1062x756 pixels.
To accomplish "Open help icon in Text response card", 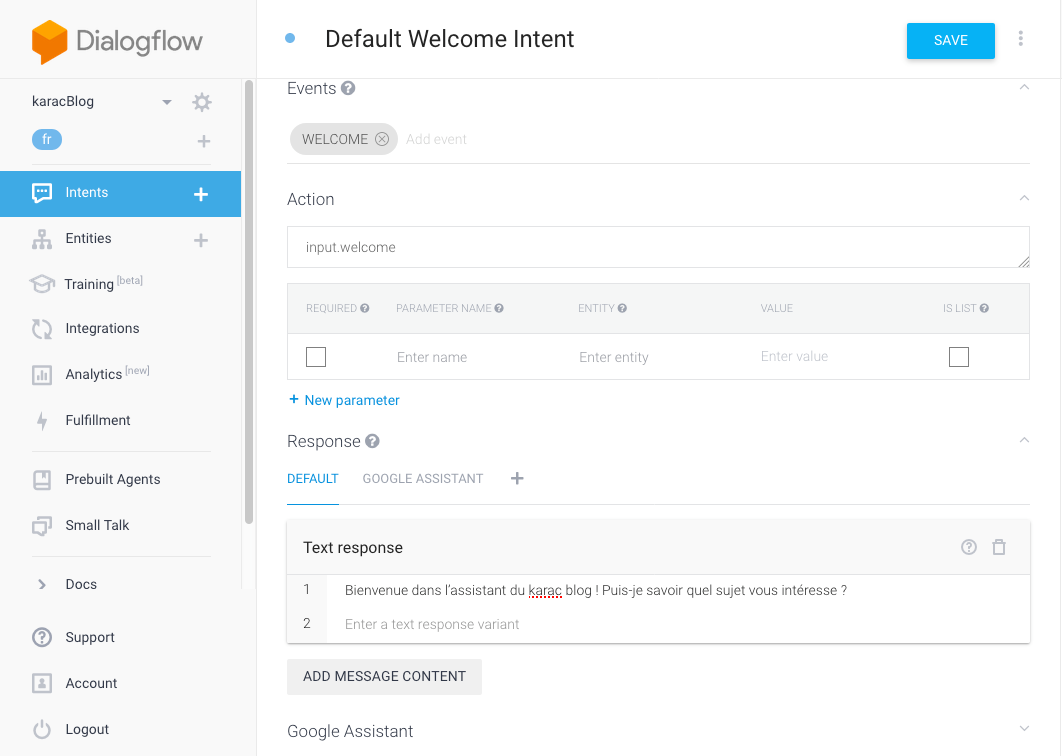I will (x=969, y=547).
